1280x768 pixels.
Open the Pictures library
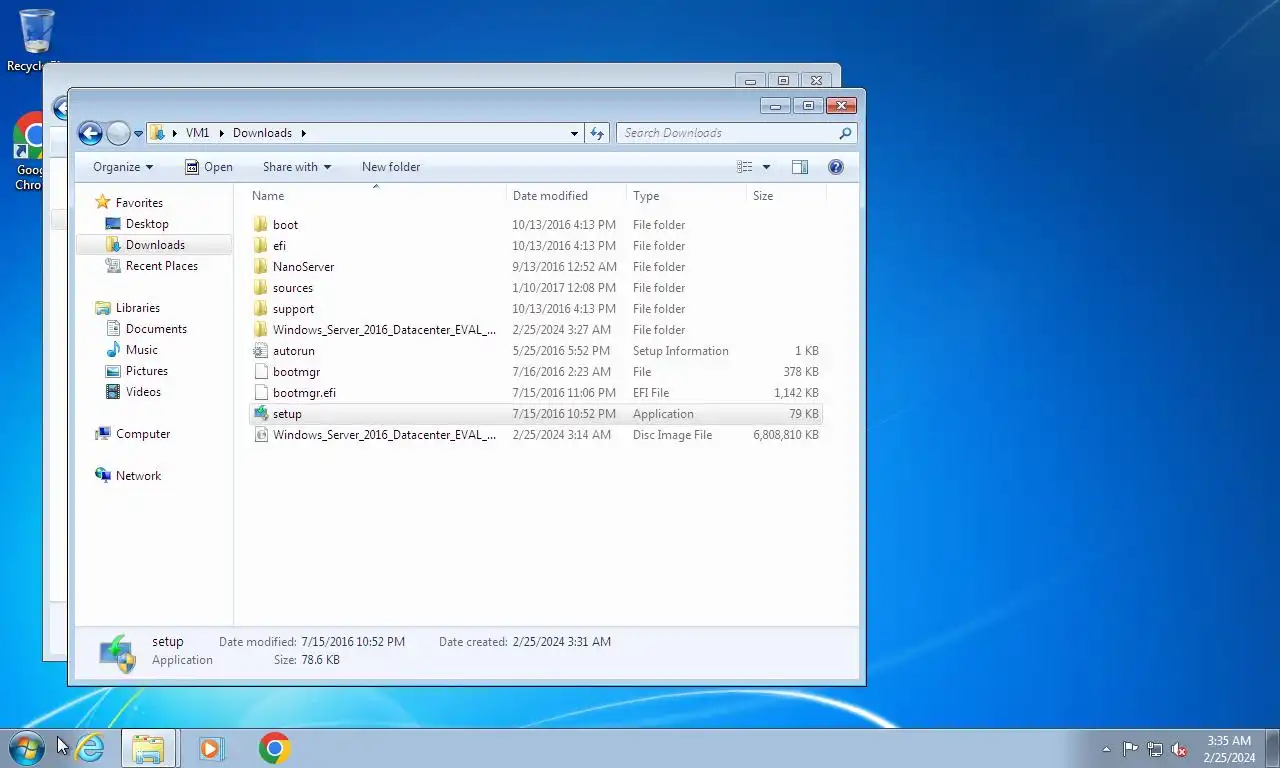click(147, 371)
